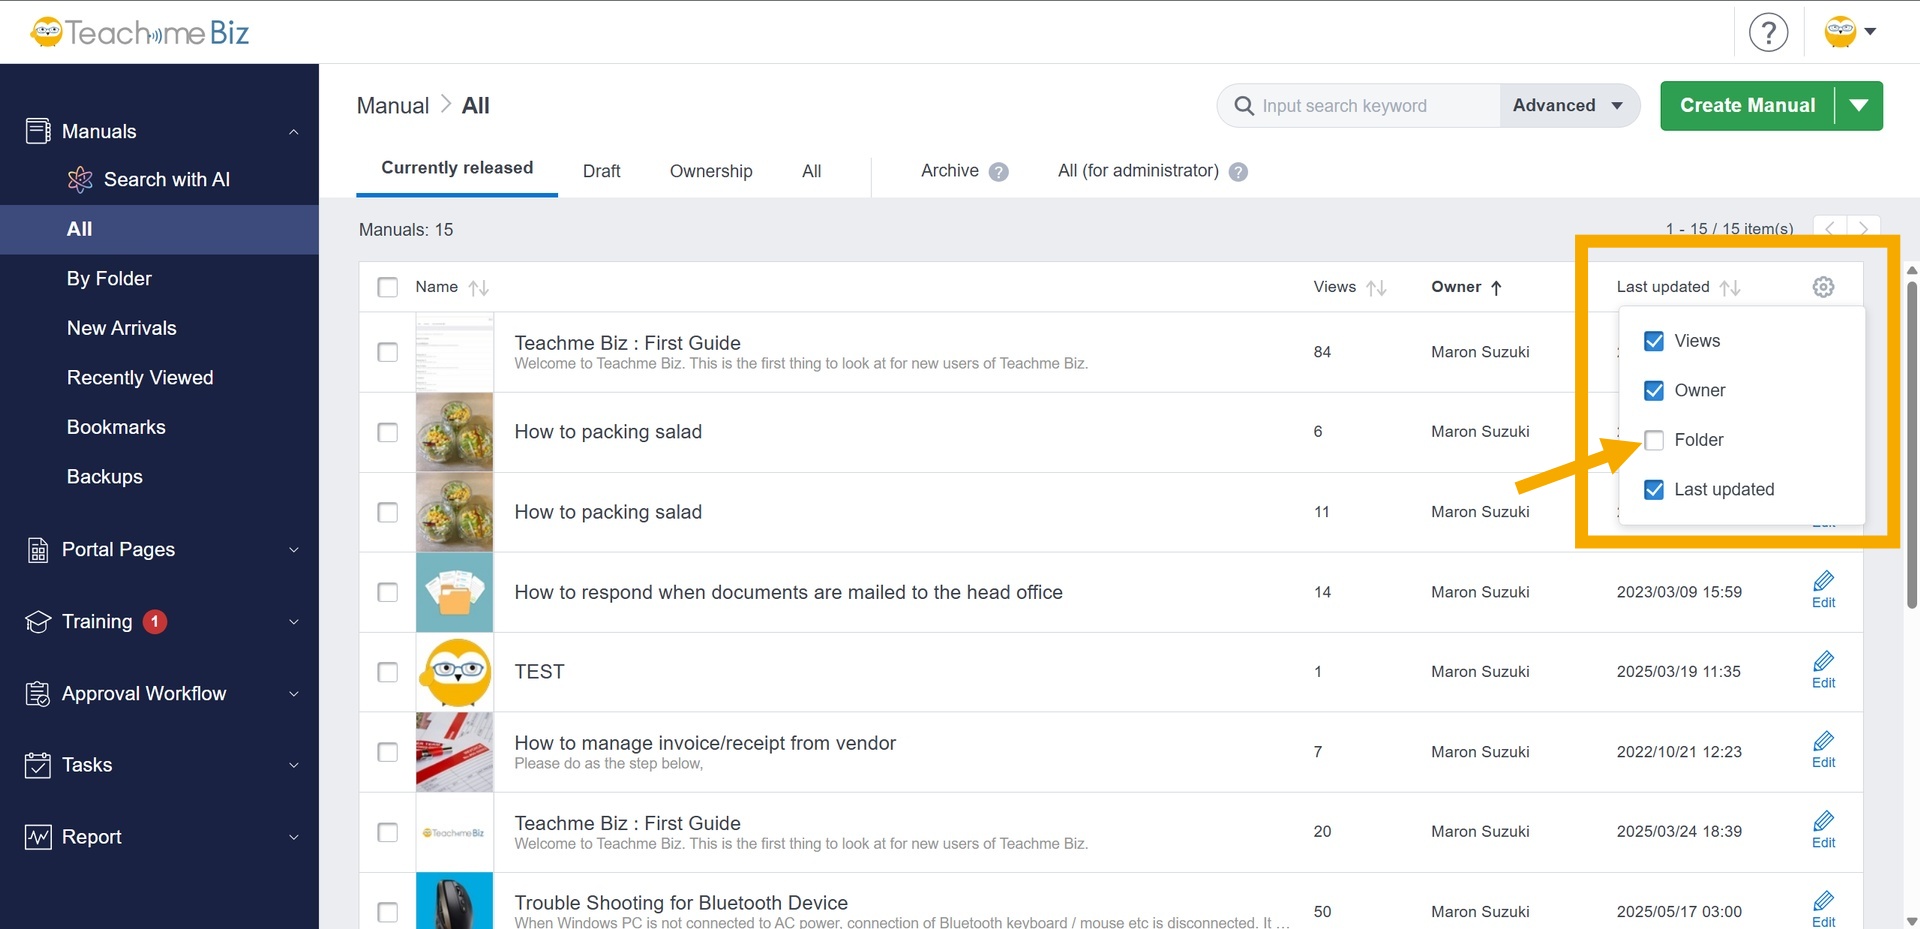Viewport: 1920px width, 929px height.
Task: Enable the Folder column checkbox
Action: [1654, 440]
